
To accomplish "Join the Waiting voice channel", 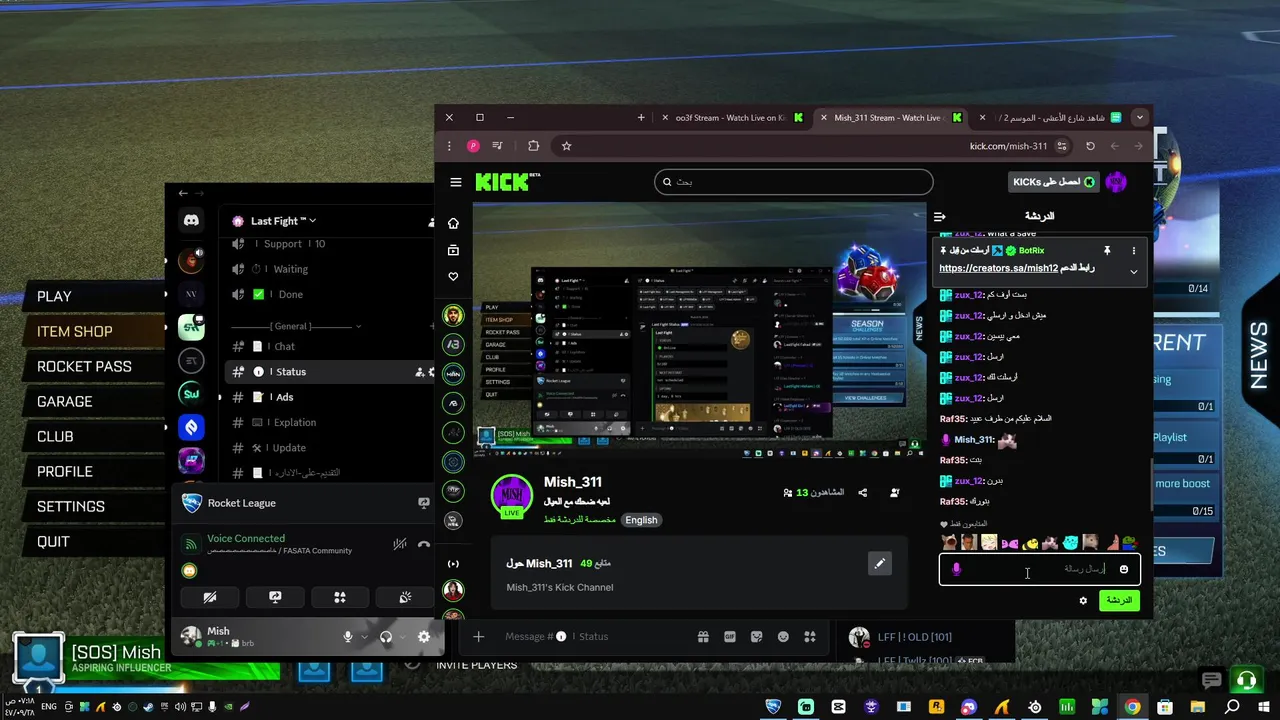I will click(330, 269).
